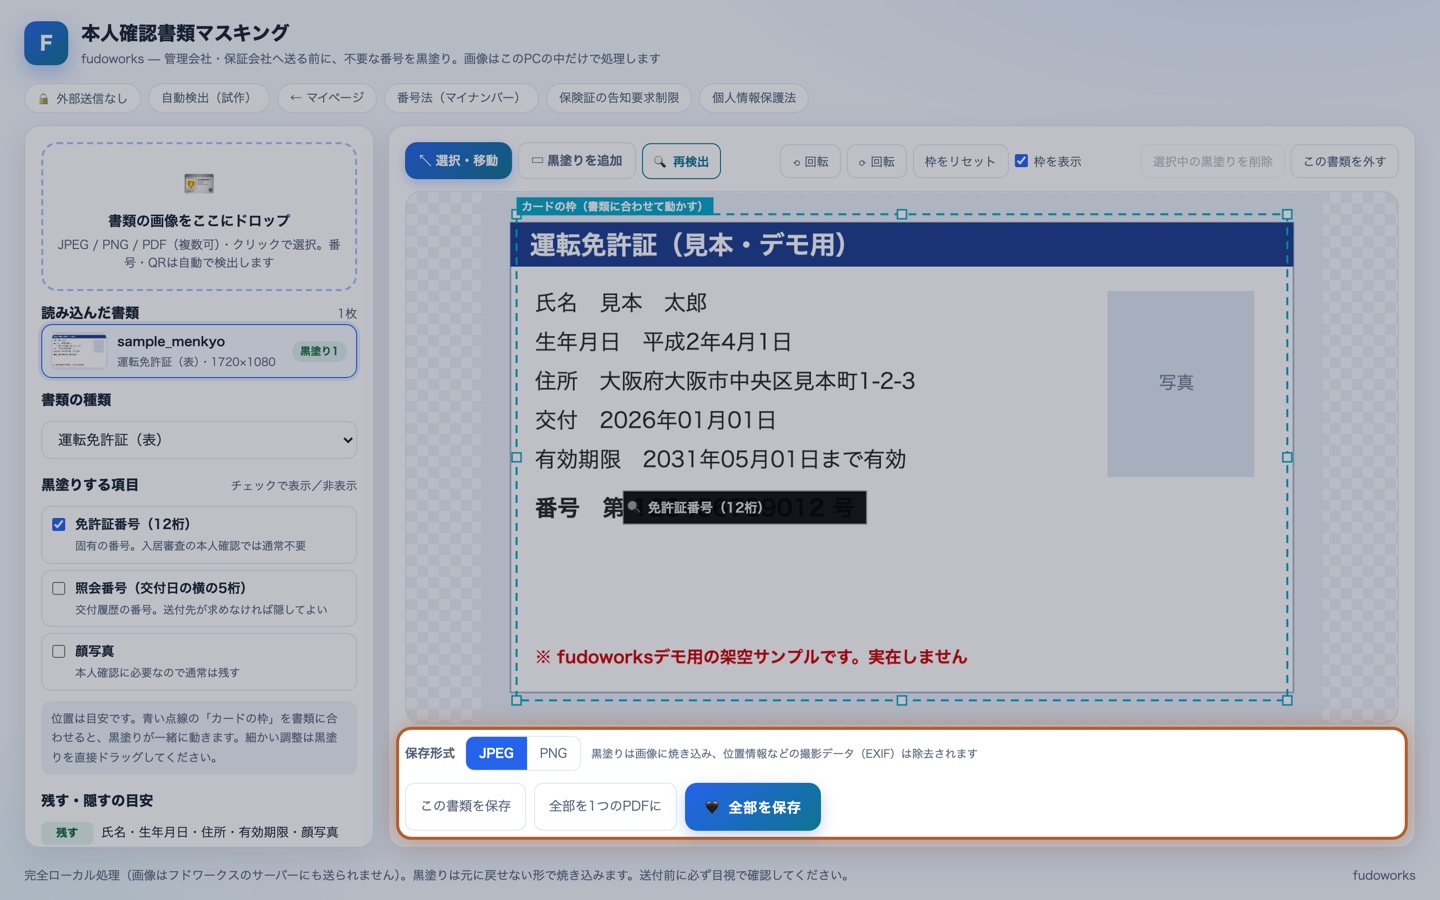Click 全部を1つのPDFに button
Viewport: 1440px width, 900px height.
point(605,806)
